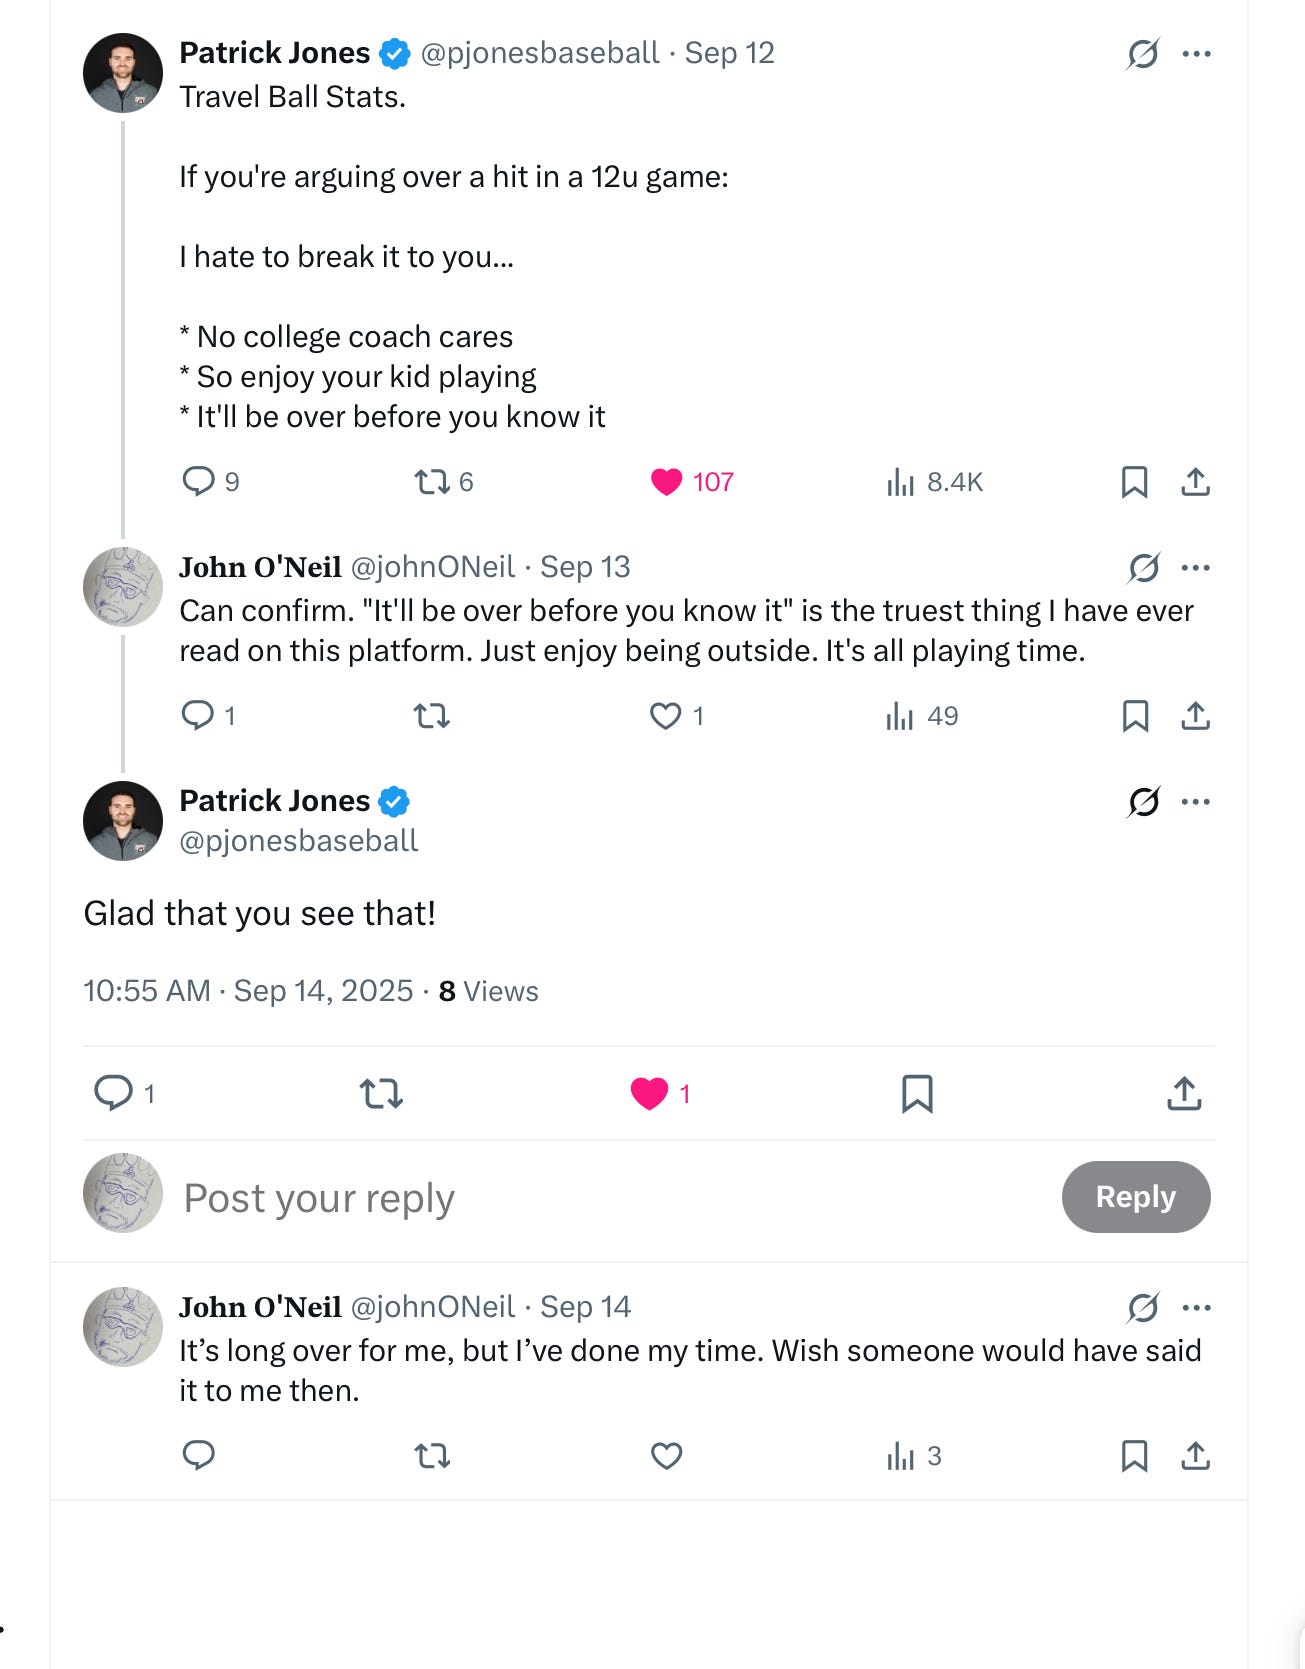Click the gray Reply button

coord(1135,1197)
